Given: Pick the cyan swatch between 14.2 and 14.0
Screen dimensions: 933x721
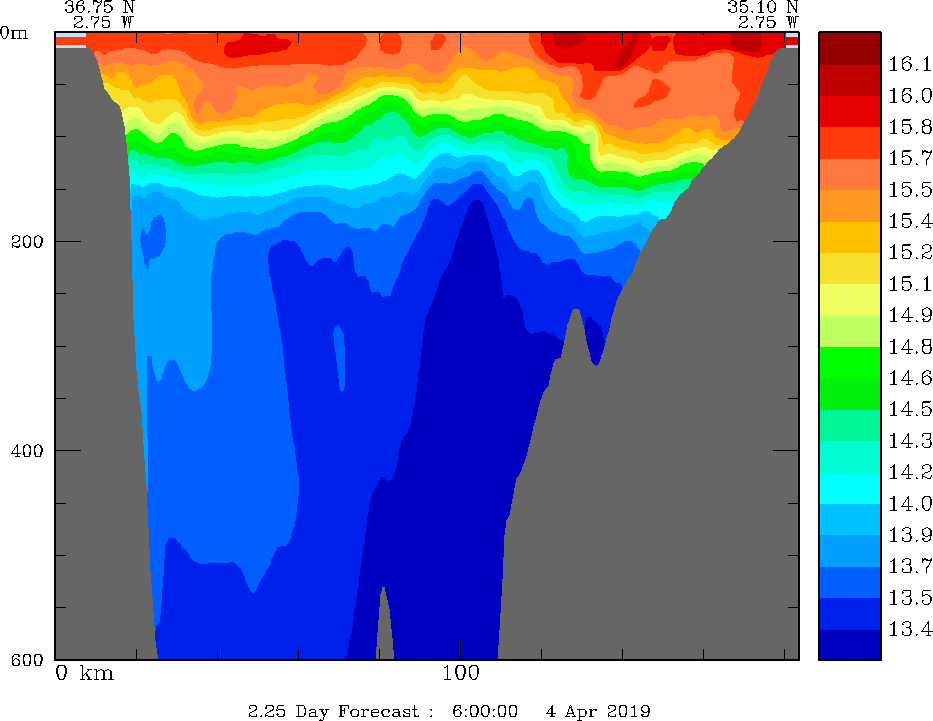Looking at the screenshot, I should click(x=849, y=488).
